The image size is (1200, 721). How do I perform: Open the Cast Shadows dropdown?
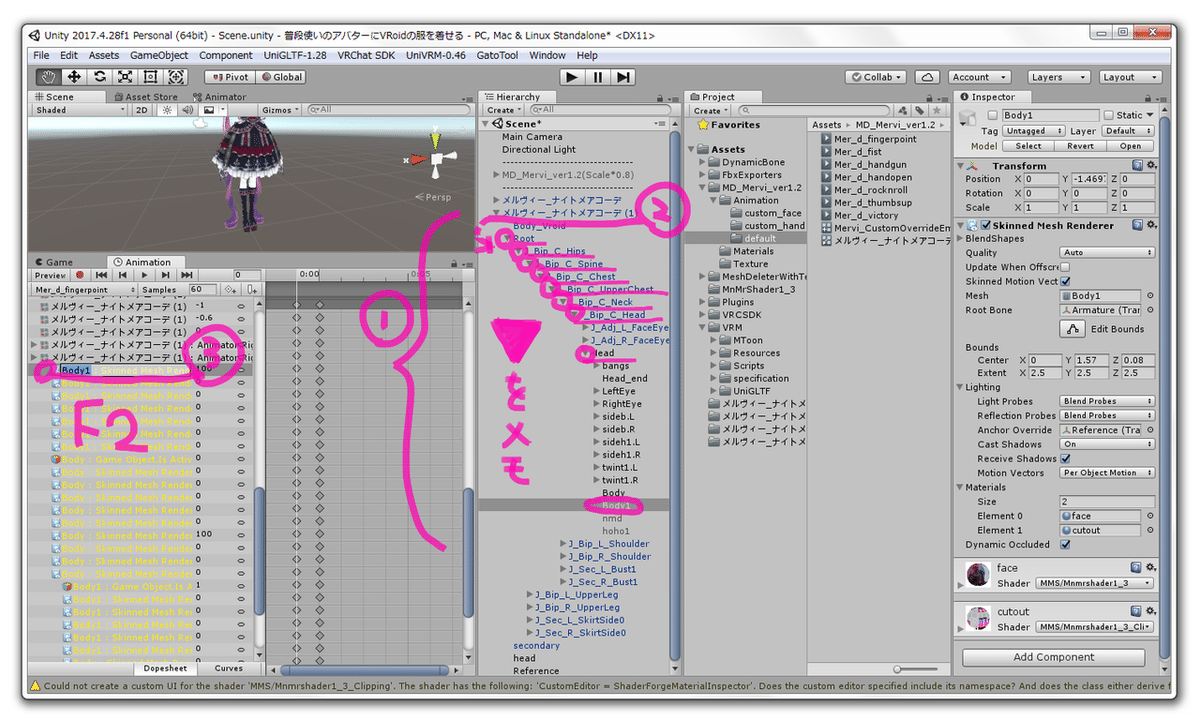(x=1107, y=445)
